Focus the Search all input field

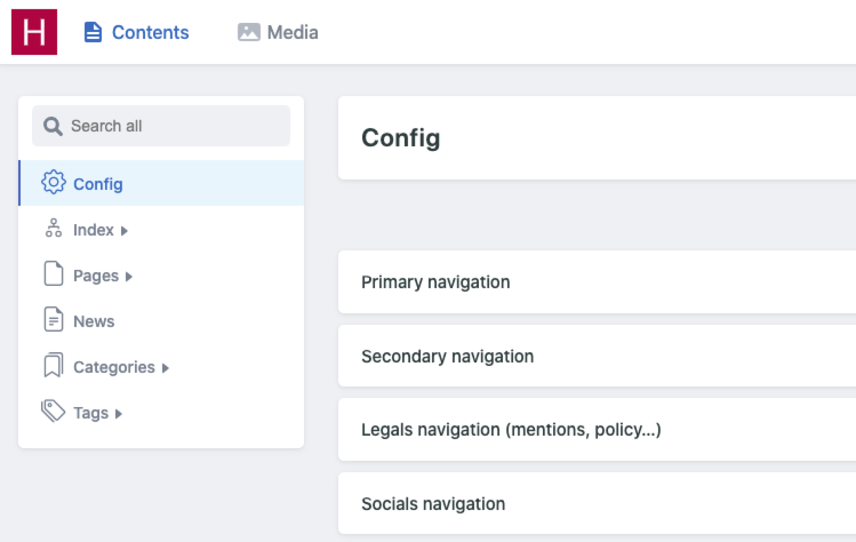[170, 126]
